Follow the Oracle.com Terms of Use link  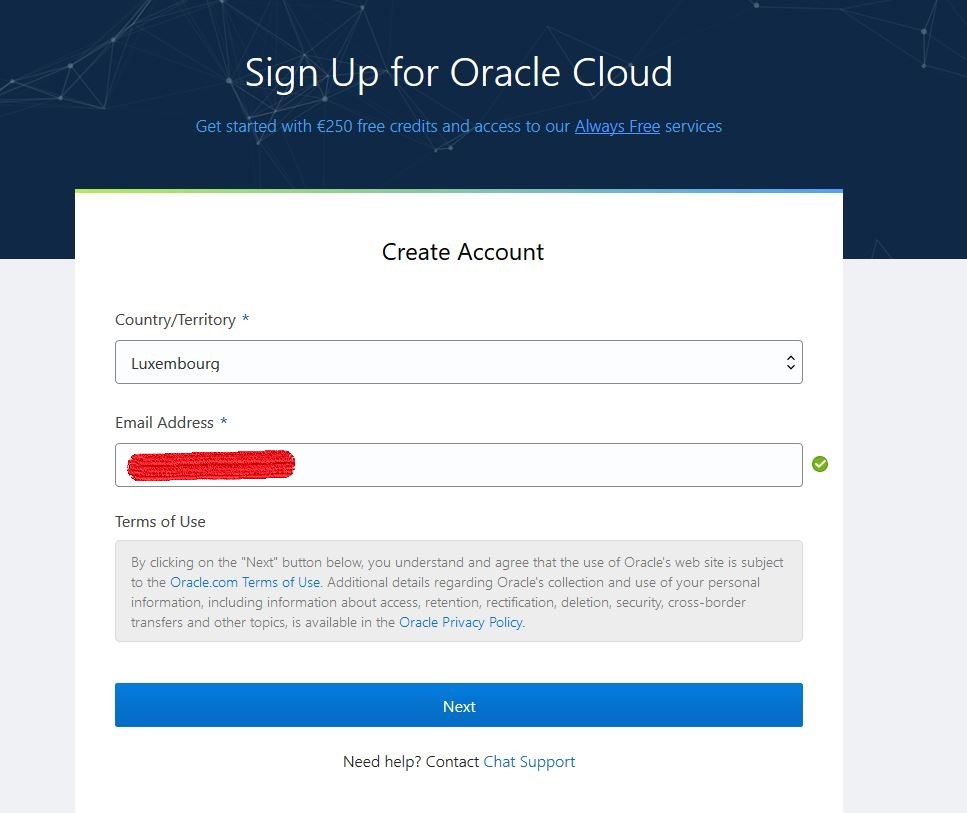(245, 582)
